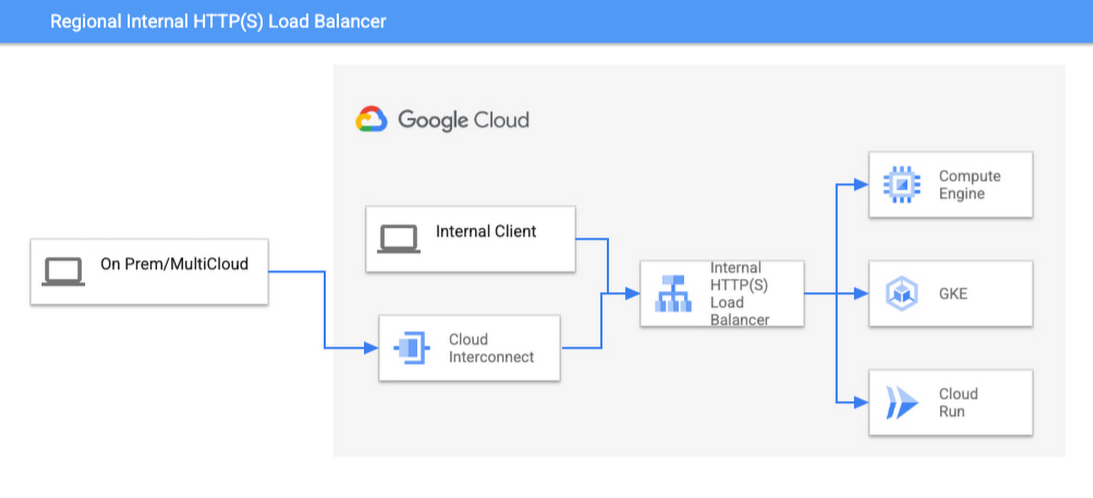Viewport: 1093px width, 498px height.
Task: Select the On Prem/MultiCloud label
Action: coord(174,264)
